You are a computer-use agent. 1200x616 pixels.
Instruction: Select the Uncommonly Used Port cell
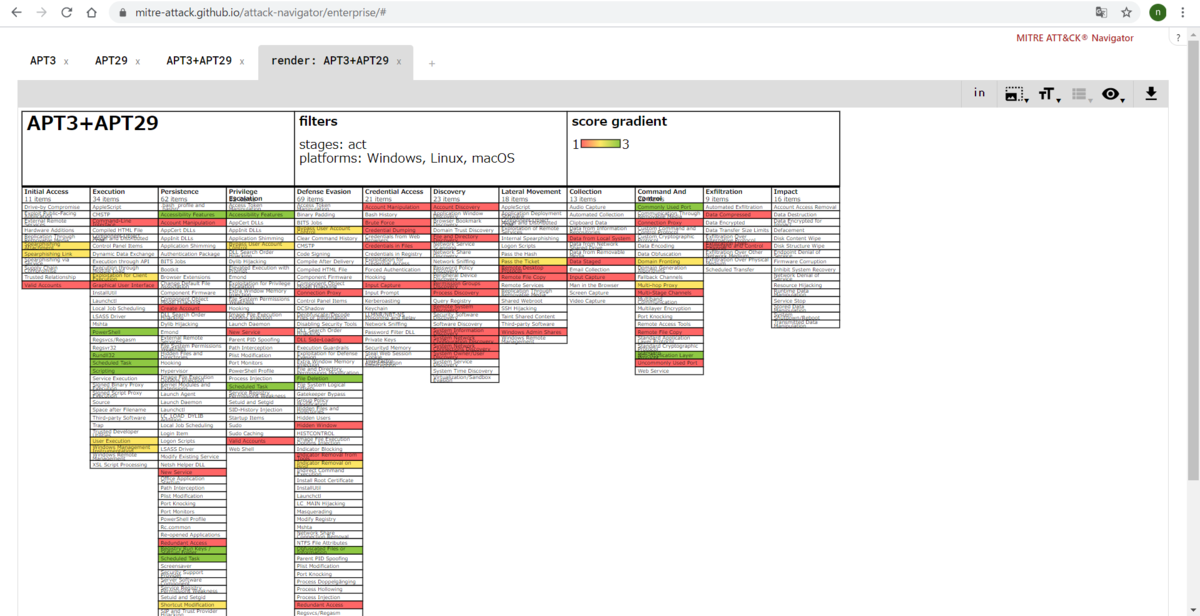click(x=669, y=363)
